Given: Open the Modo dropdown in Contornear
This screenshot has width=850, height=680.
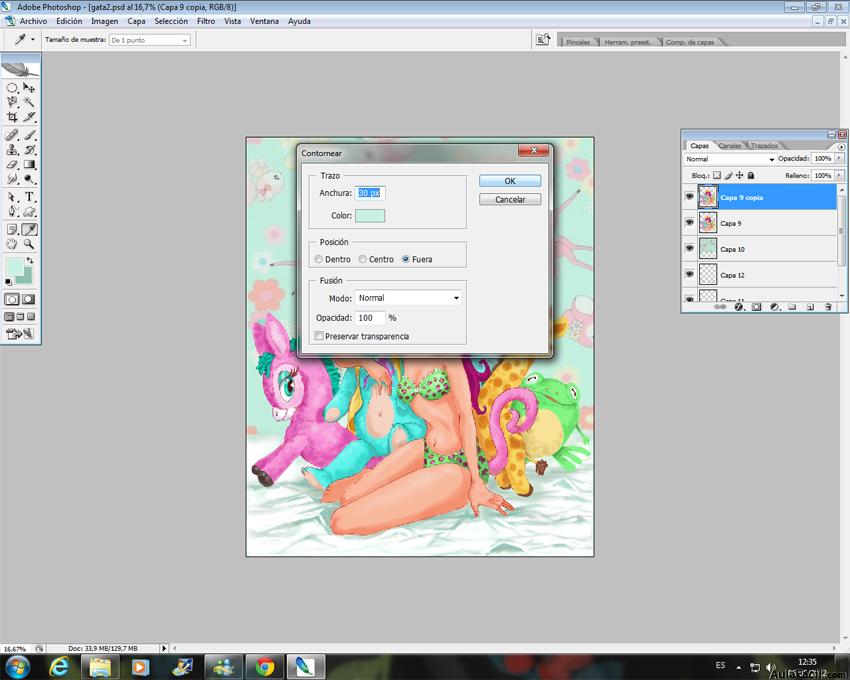Looking at the screenshot, I should point(408,298).
